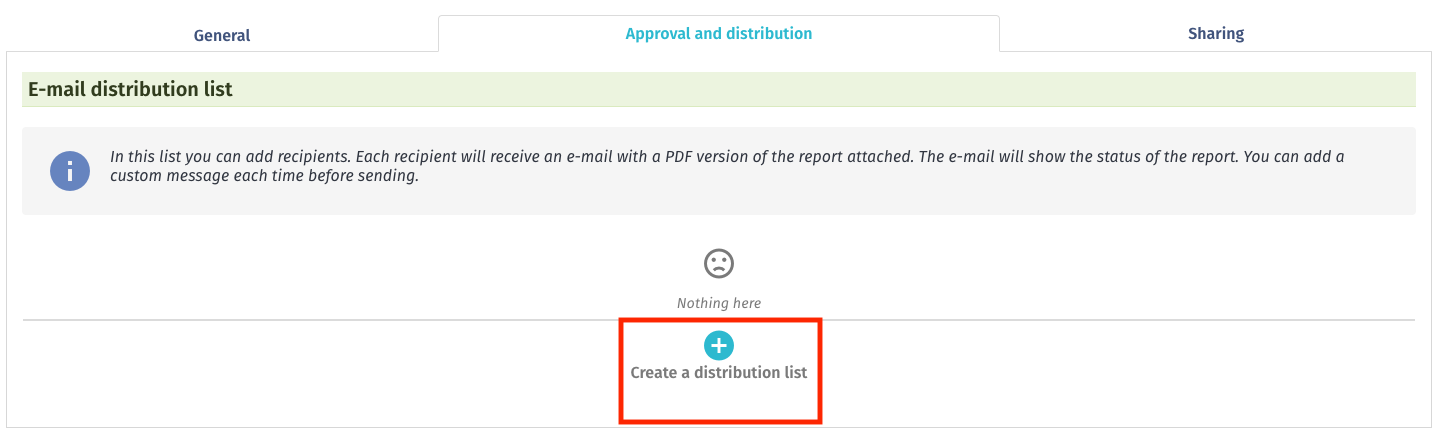Click the gray information banner background
1442x437 pixels.
point(719,170)
